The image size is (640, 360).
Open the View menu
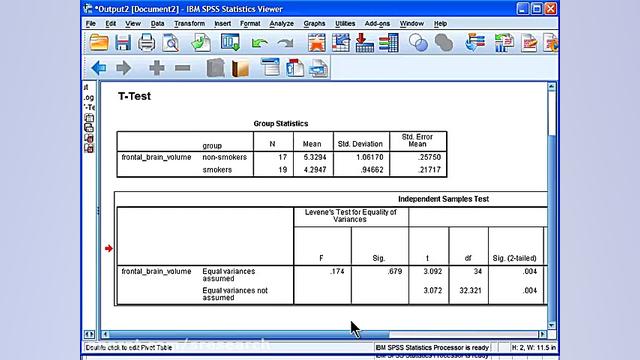coord(133,24)
